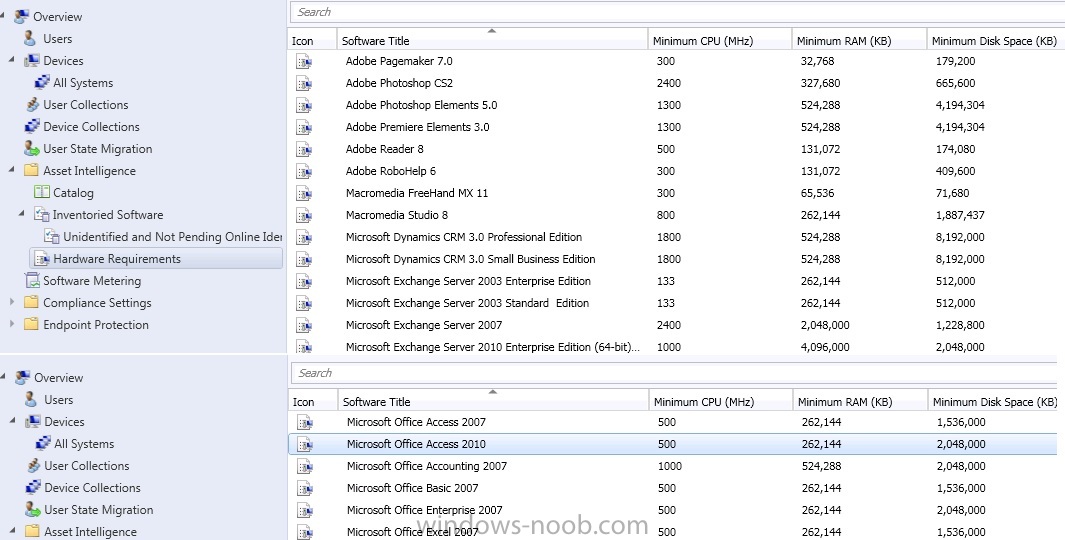
Task: Click the row icon for Adobe Premiere Elements 3.0
Action: pyautogui.click(x=304, y=127)
